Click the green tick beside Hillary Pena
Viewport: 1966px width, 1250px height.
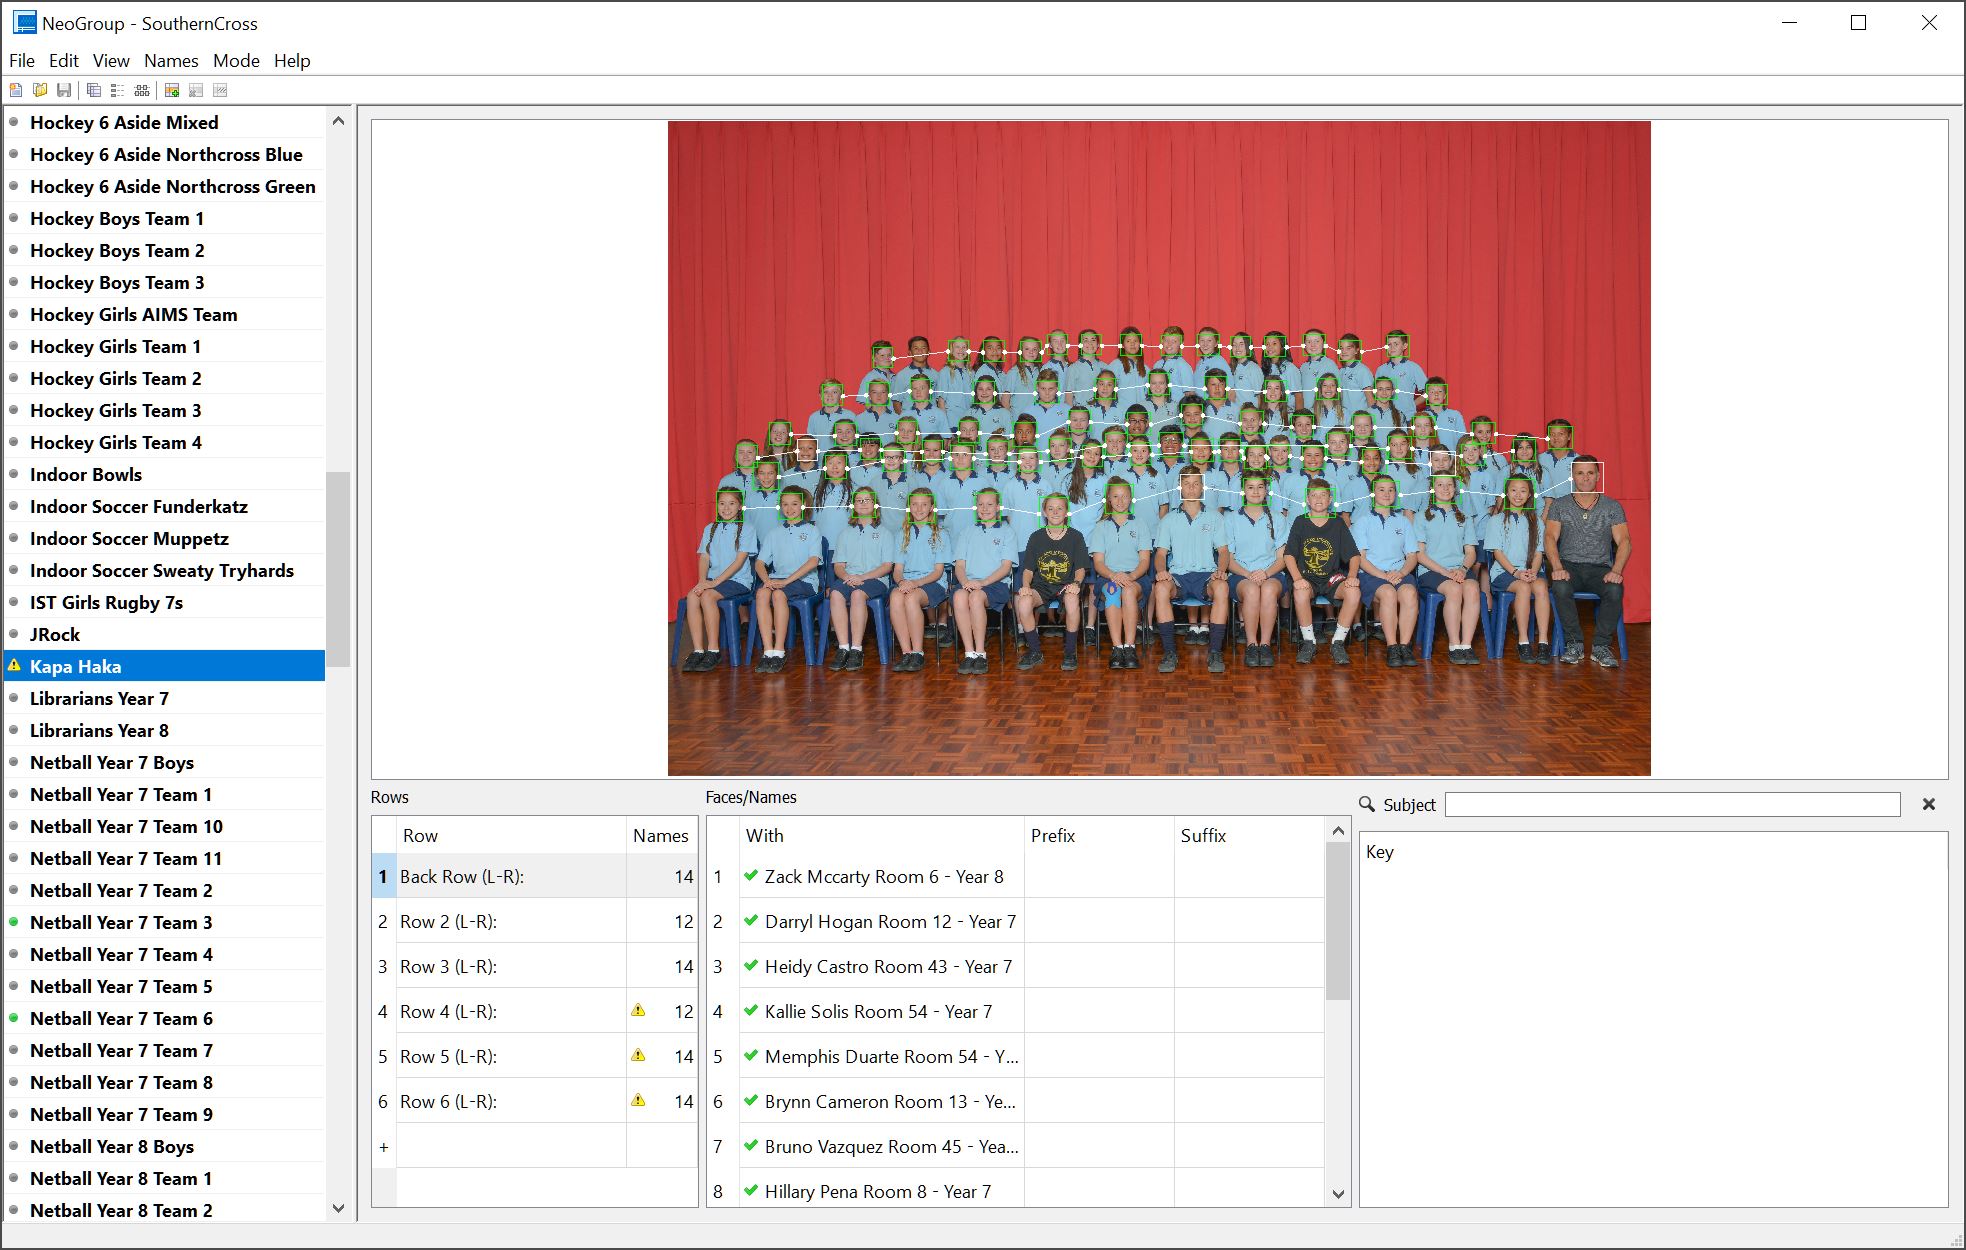pos(751,1191)
